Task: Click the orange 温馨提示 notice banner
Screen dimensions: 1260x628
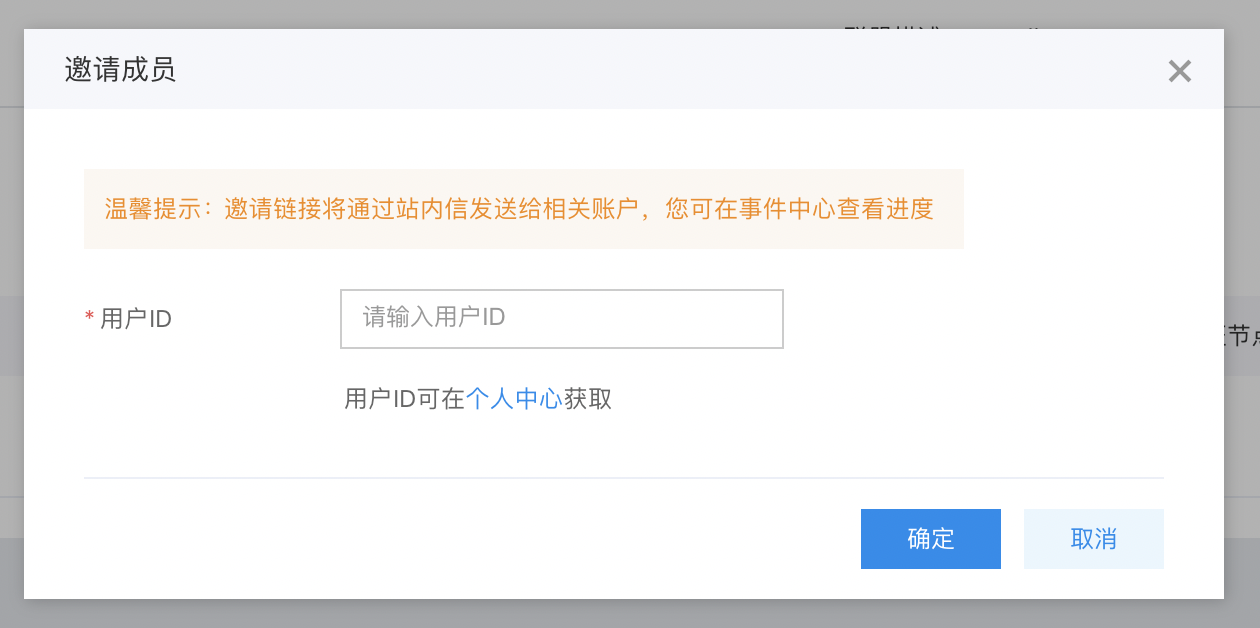Action: [x=524, y=209]
